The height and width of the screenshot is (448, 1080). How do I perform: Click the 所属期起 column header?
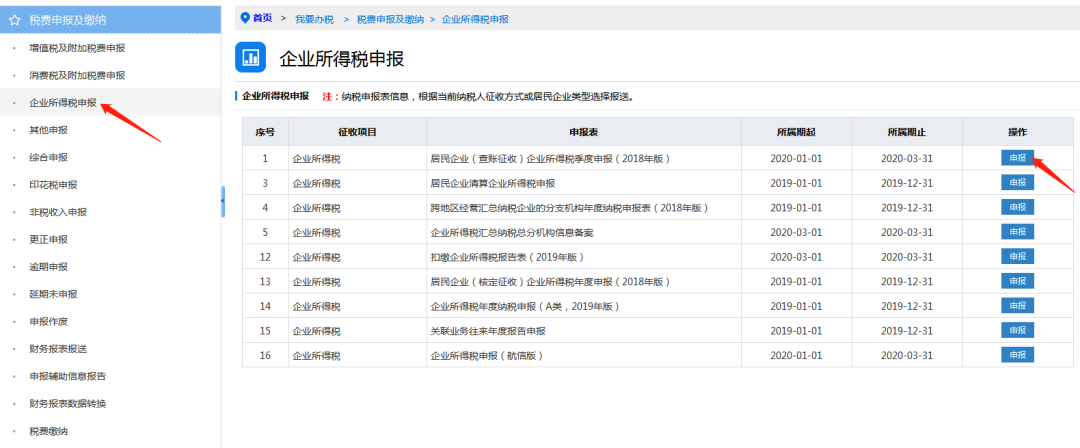796,132
